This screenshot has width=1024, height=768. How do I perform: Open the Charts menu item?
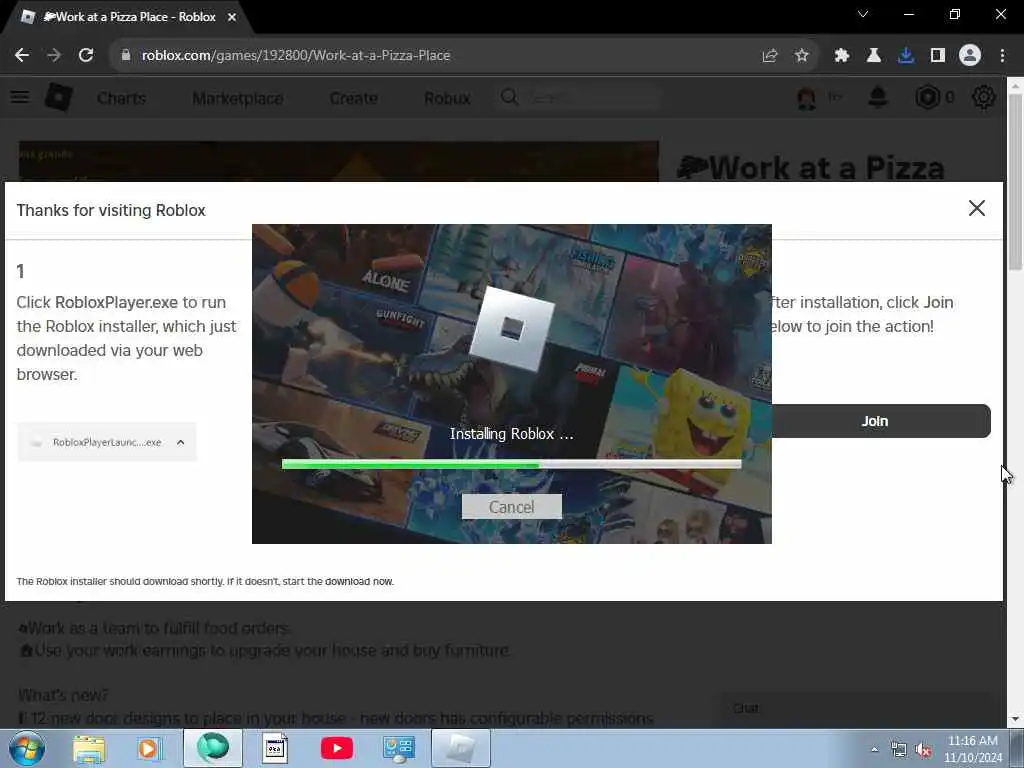pyautogui.click(x=121, y=98)
